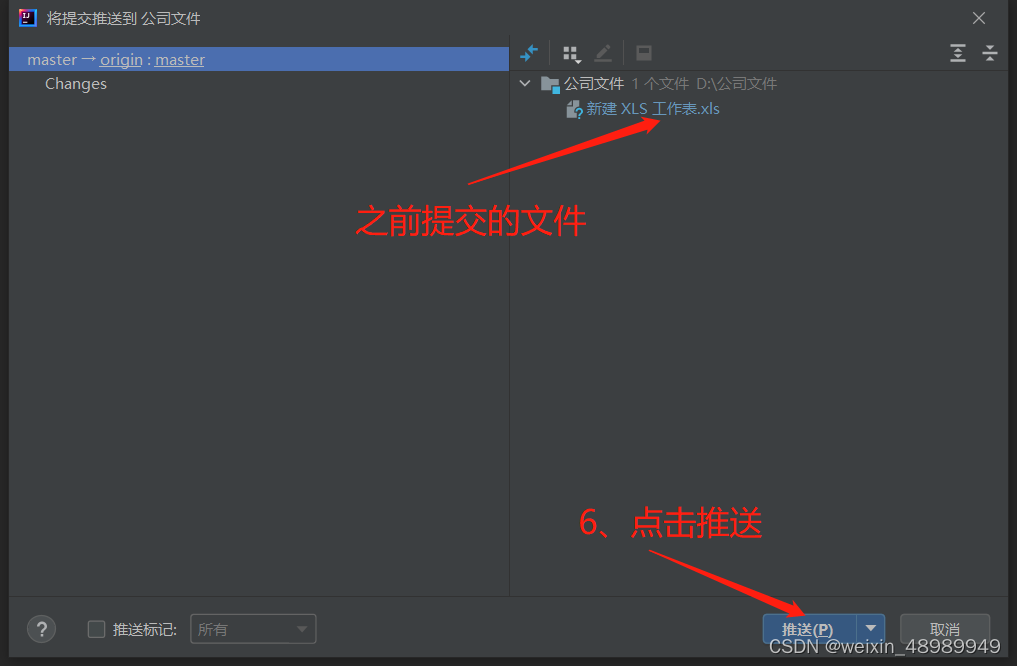Click the 取消 button
The width and height of the screenshot is (1017, 666).
[945, 629]
